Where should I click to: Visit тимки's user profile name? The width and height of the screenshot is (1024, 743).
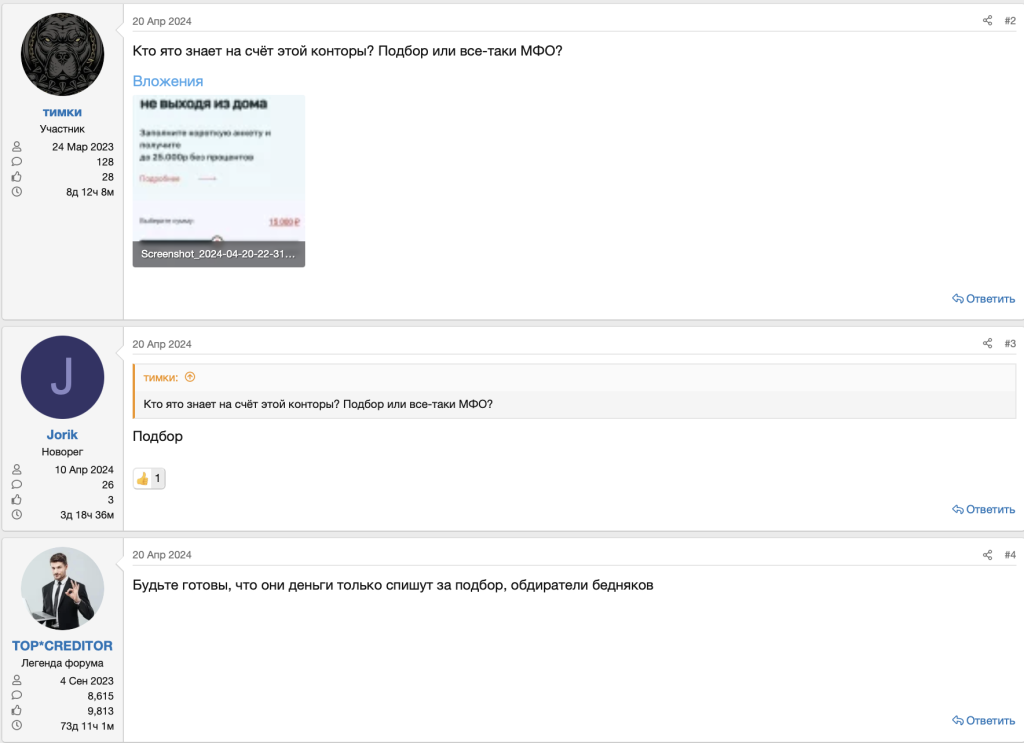[x=62, y=112]
